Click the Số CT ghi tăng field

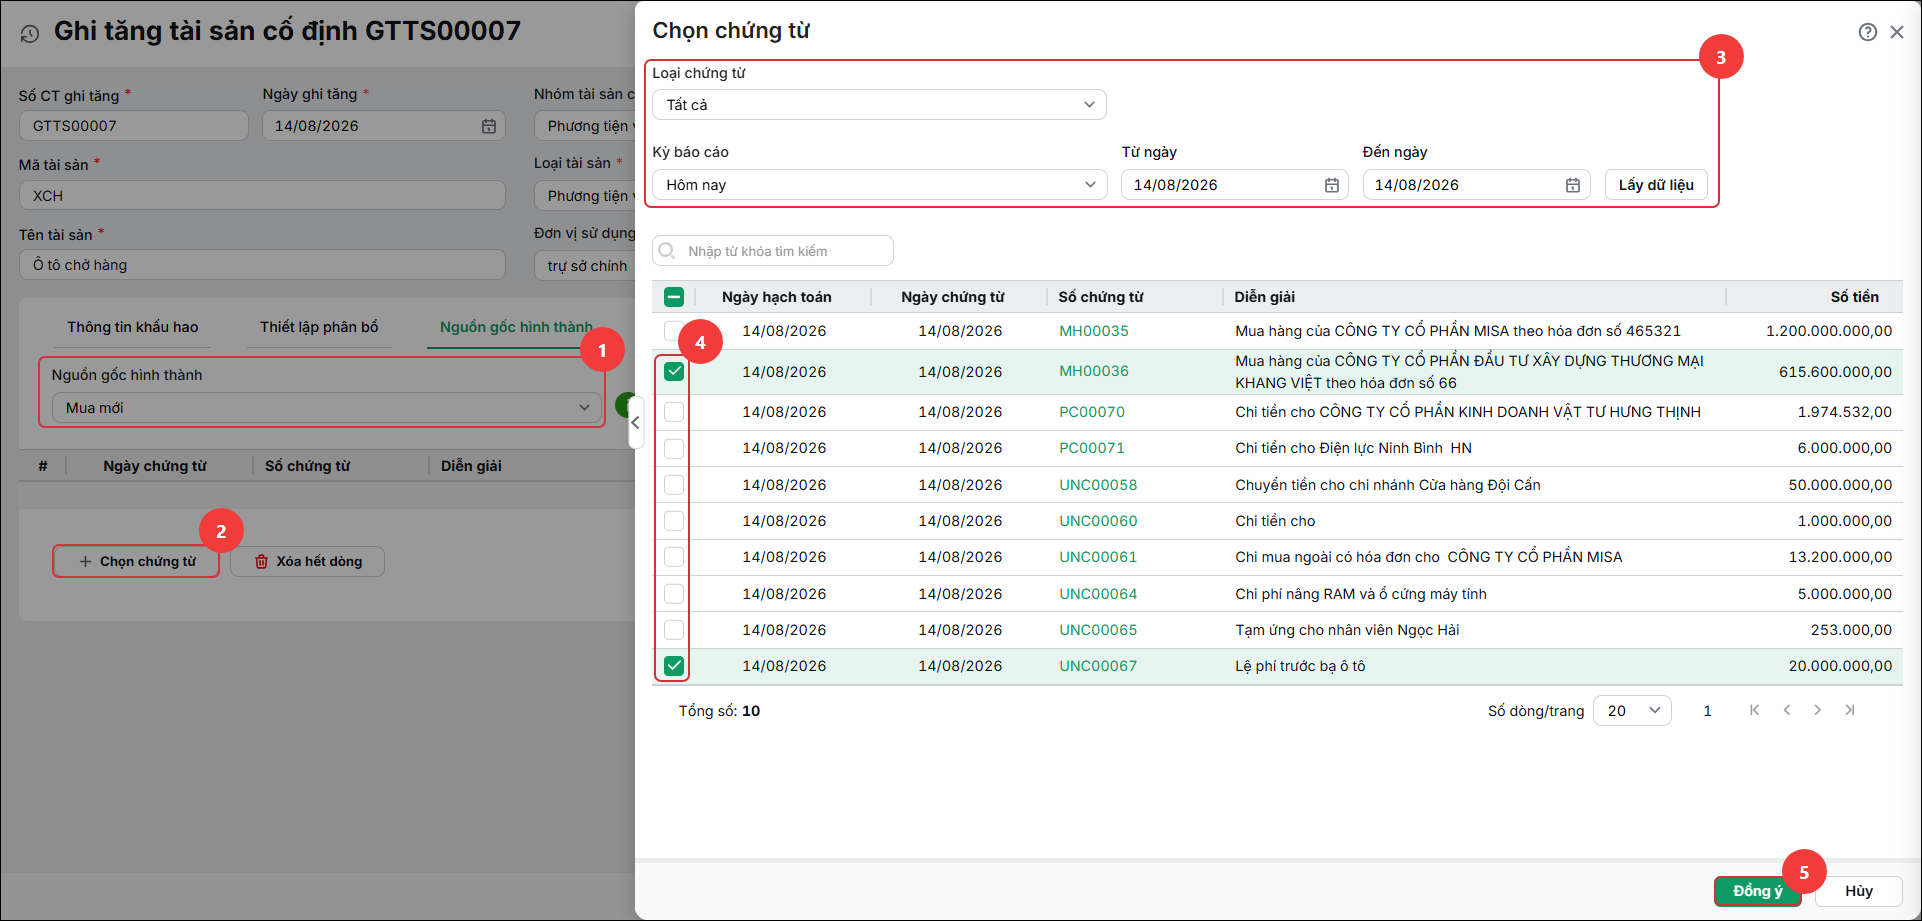coord(133,126)
